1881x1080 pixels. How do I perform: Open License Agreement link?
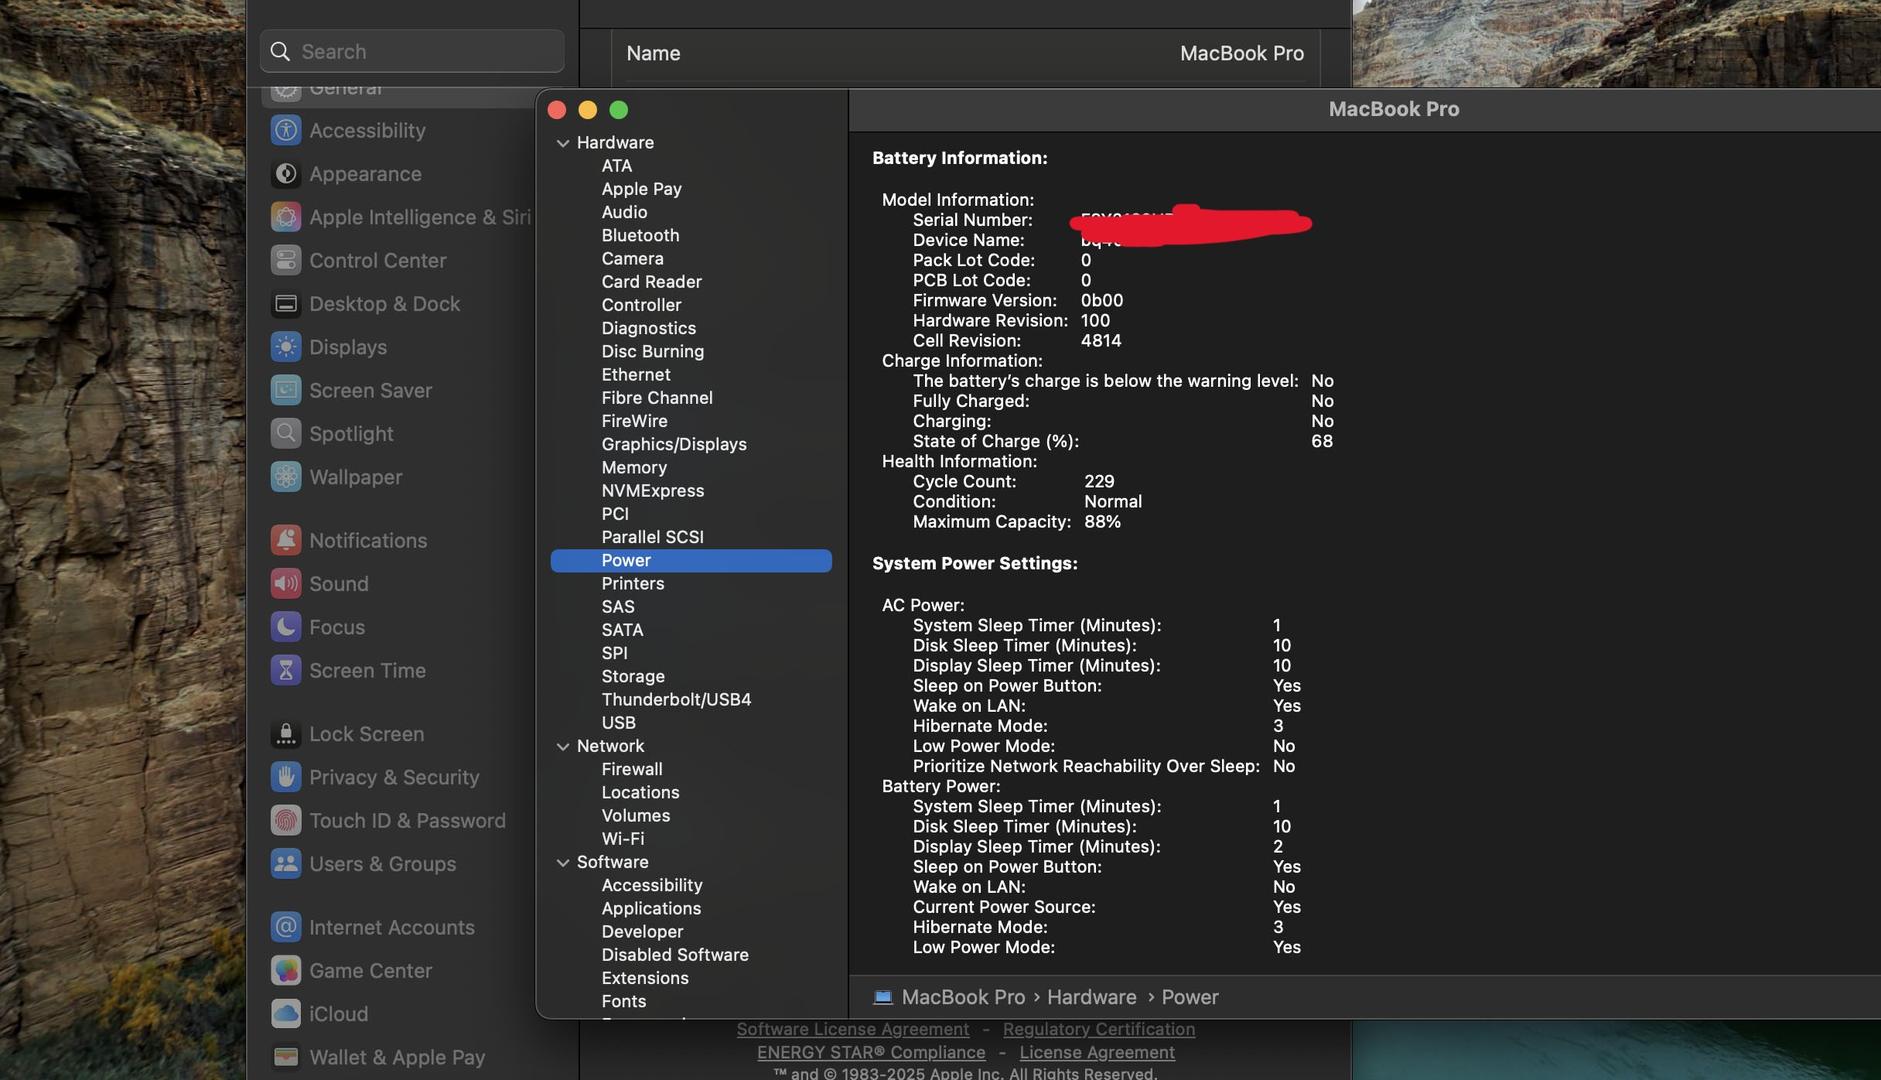click(x=1097, y=1052)
